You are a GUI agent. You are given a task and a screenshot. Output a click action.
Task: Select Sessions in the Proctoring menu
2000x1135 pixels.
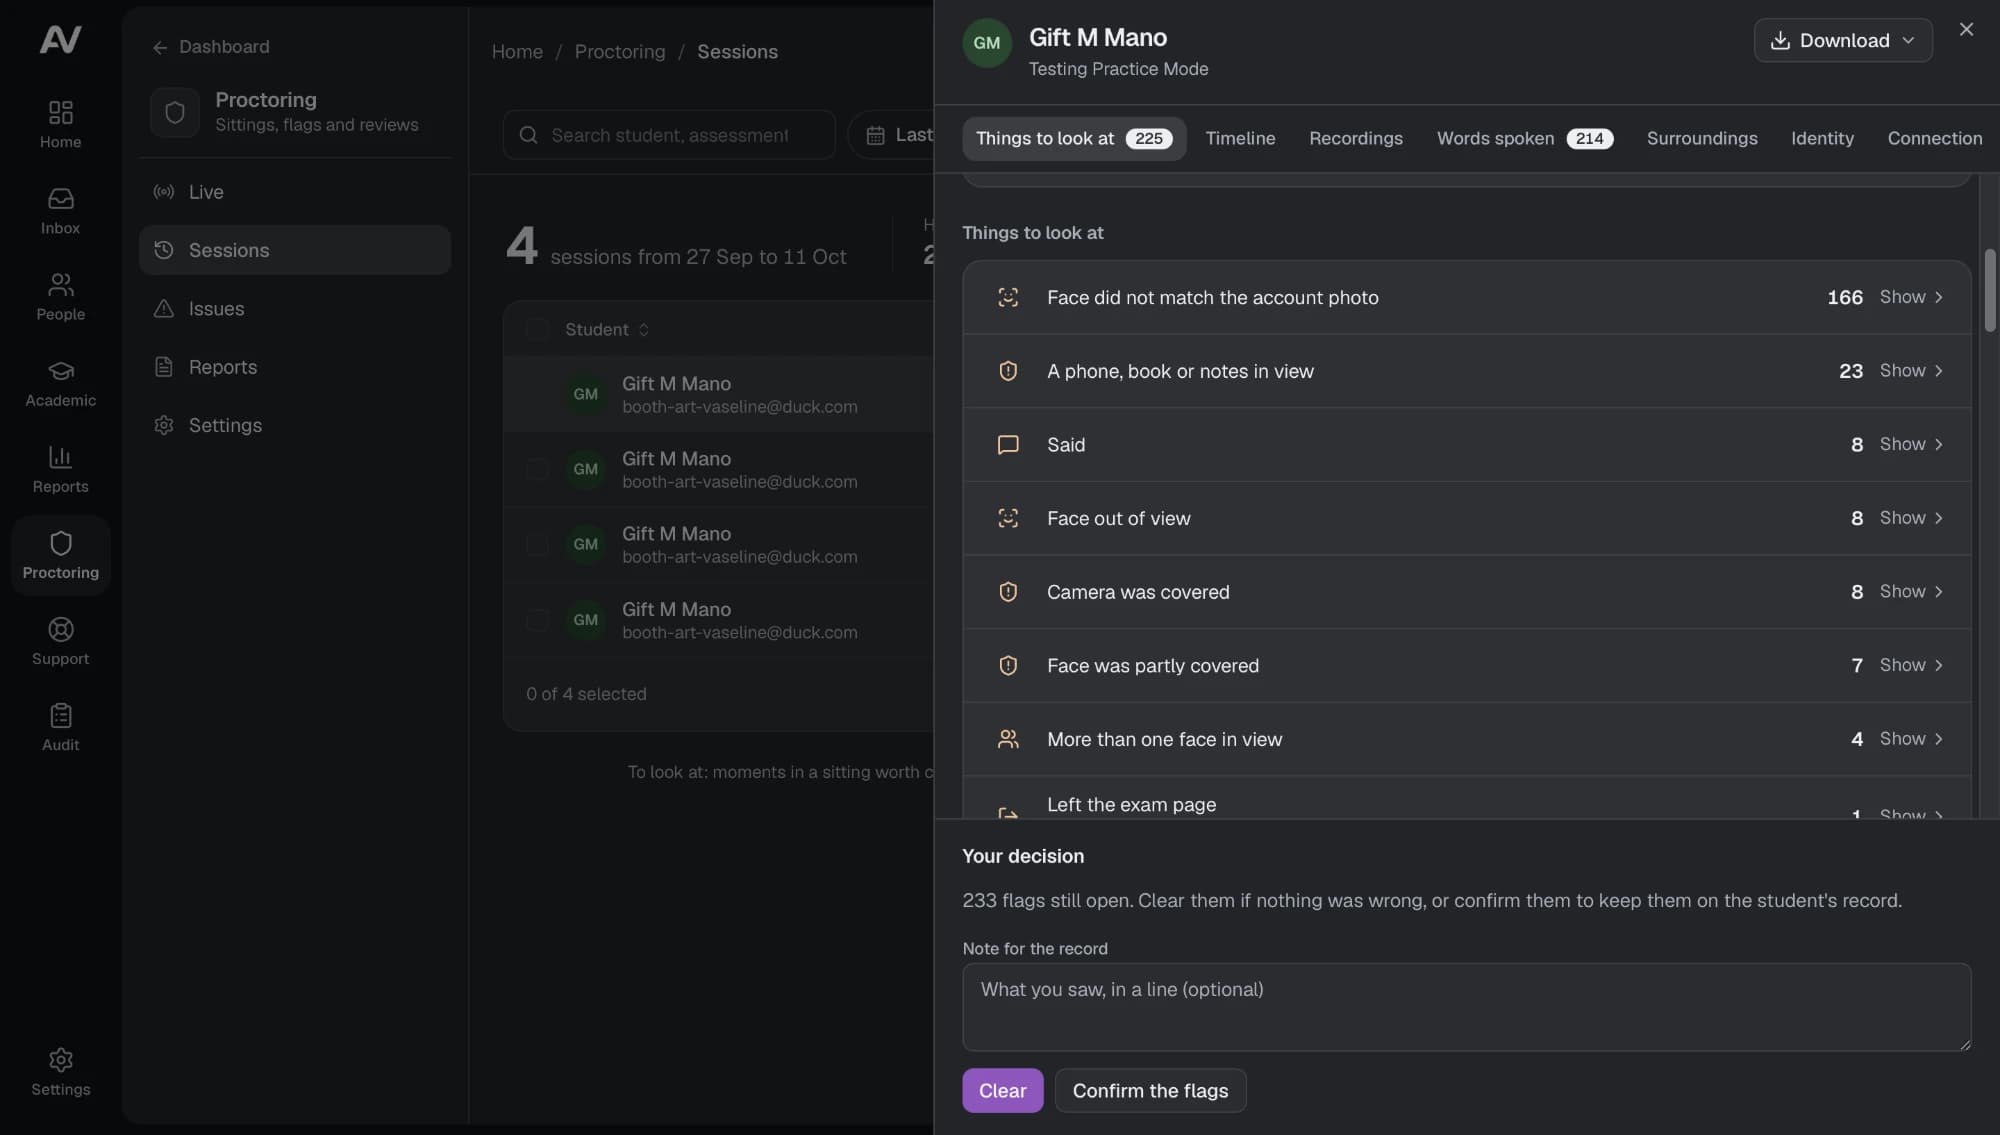[x=294, y=250]
